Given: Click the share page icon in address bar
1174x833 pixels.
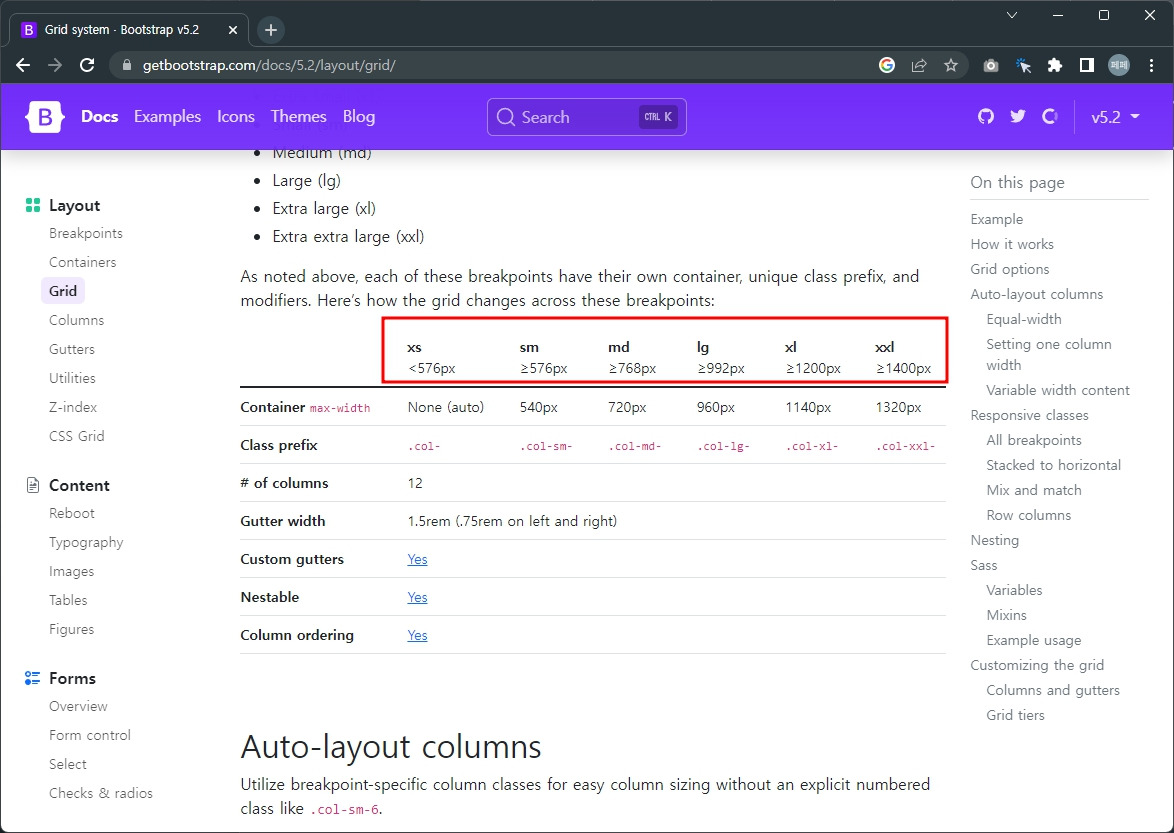Looking at the screenshot, I should [x=919, y=65].
